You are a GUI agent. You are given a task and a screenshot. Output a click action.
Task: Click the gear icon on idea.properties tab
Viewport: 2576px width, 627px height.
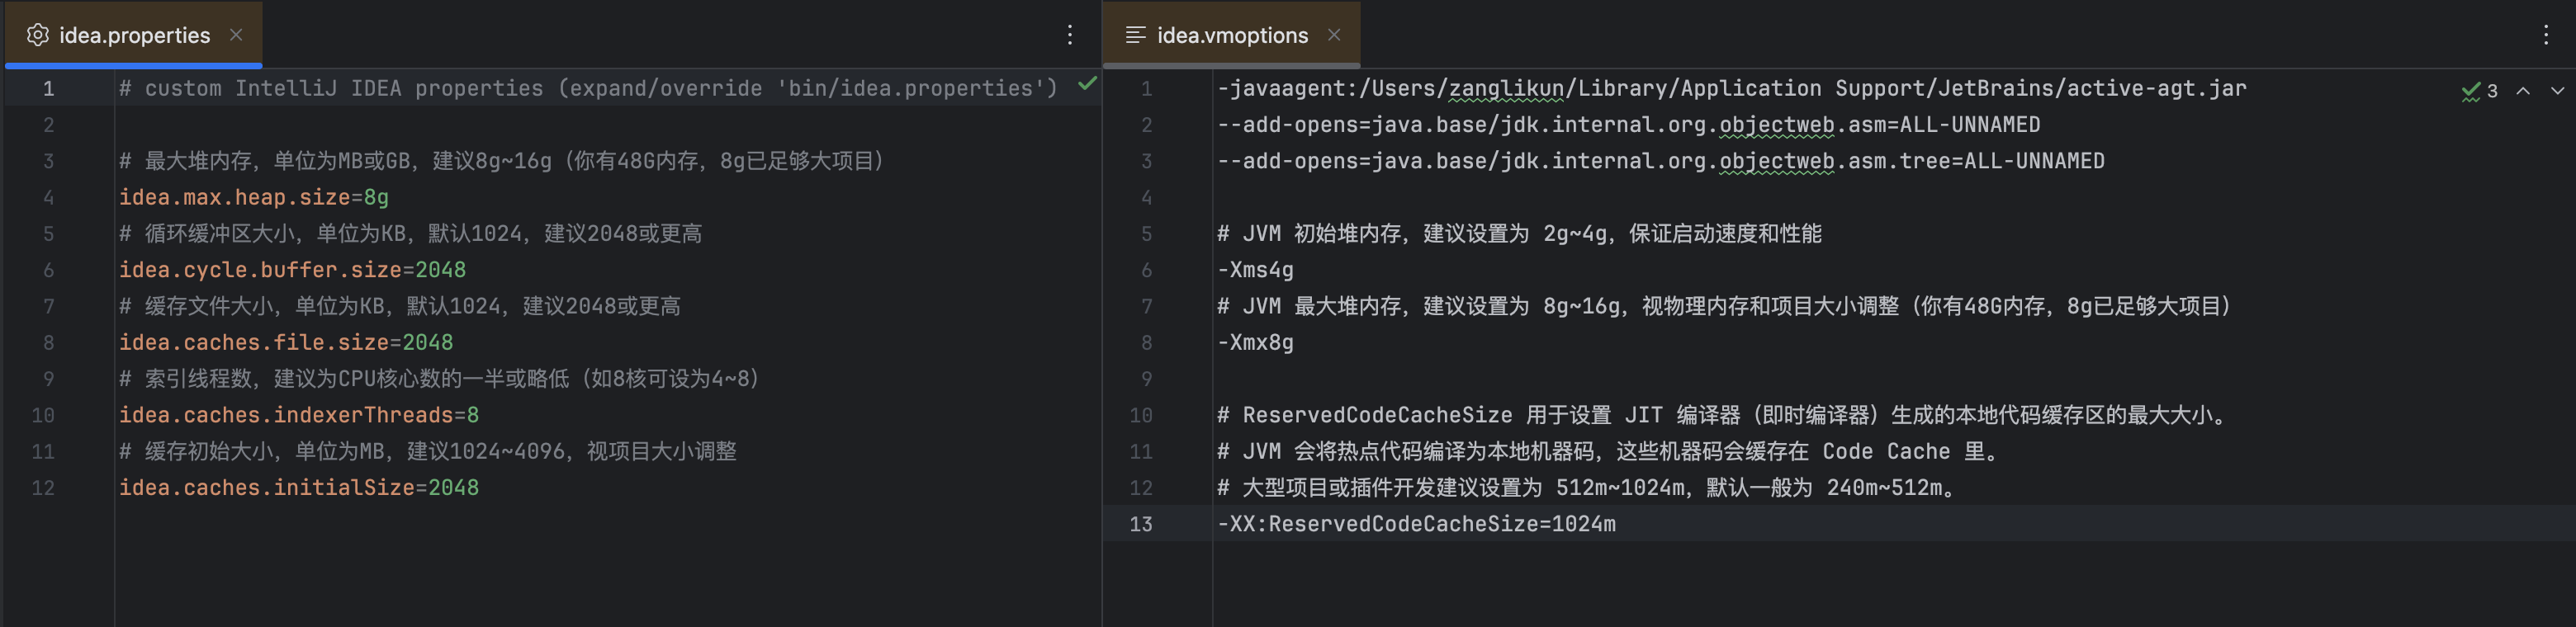37,35
